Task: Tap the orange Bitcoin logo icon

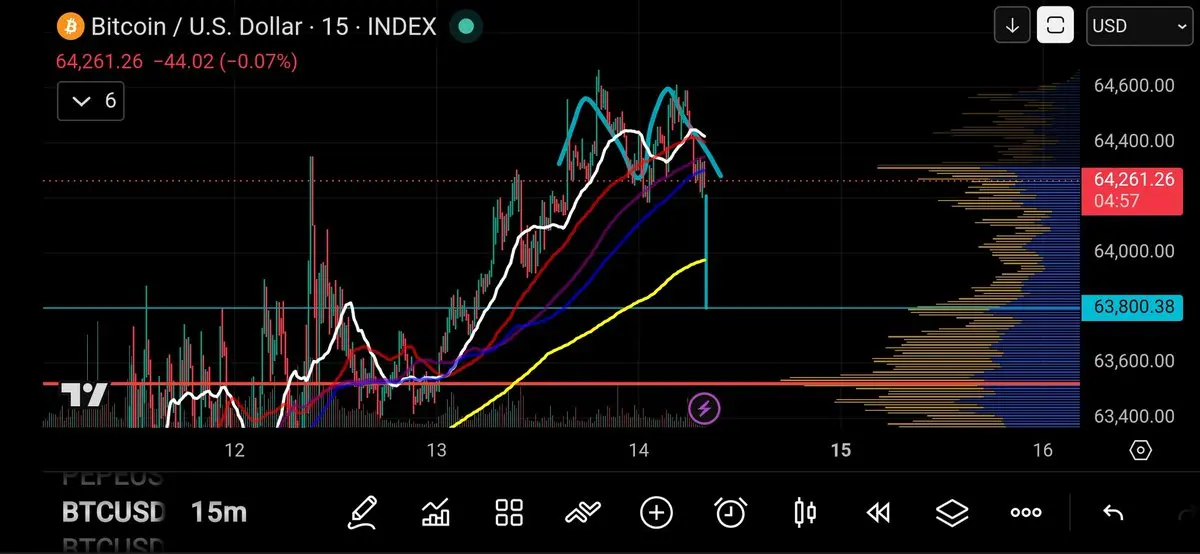Action: click(x=70, y=26)
